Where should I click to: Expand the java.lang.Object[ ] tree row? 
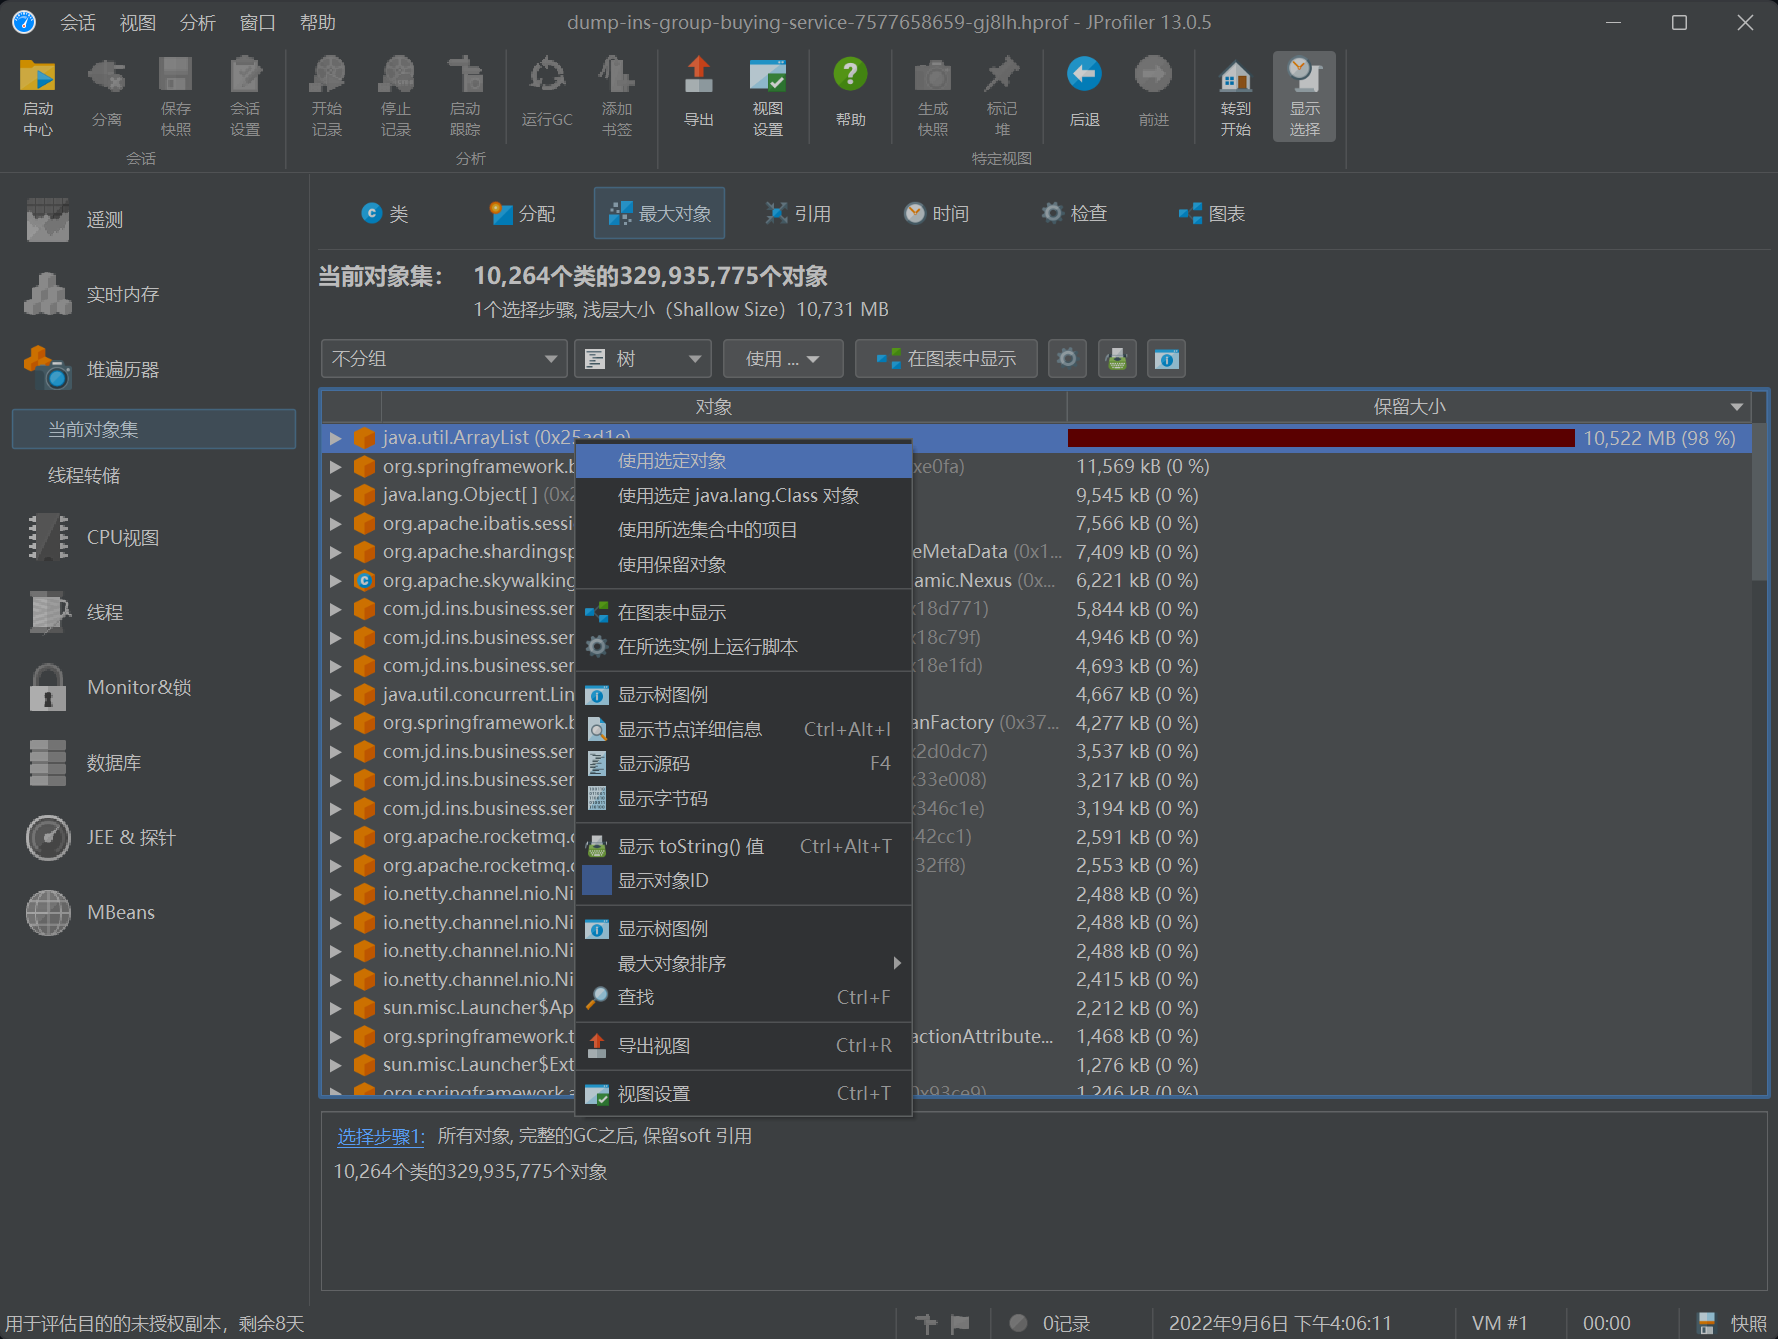tap(336, 495)
